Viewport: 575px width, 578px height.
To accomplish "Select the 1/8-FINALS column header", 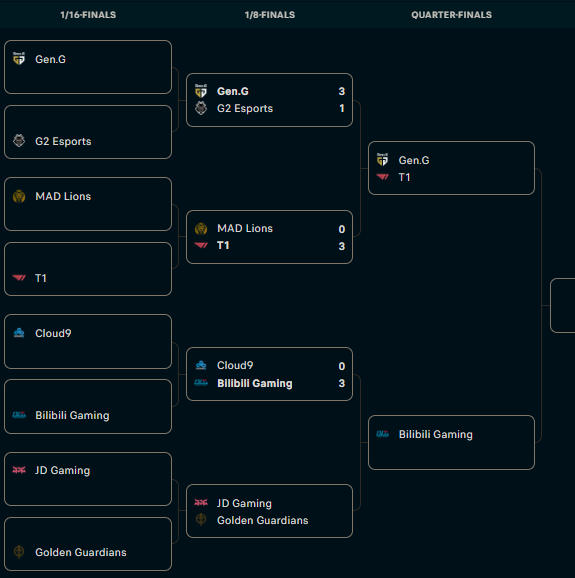I will 270,15.
